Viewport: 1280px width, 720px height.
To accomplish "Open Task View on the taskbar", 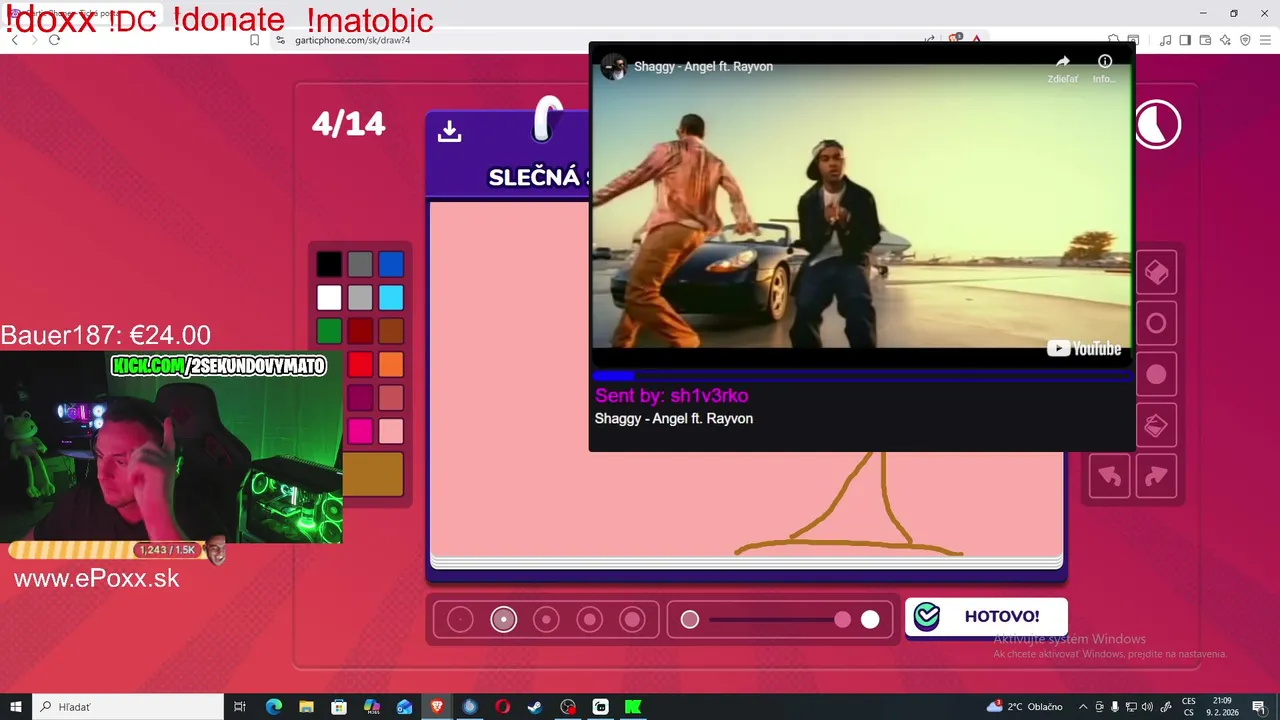I will click(240, 707).
